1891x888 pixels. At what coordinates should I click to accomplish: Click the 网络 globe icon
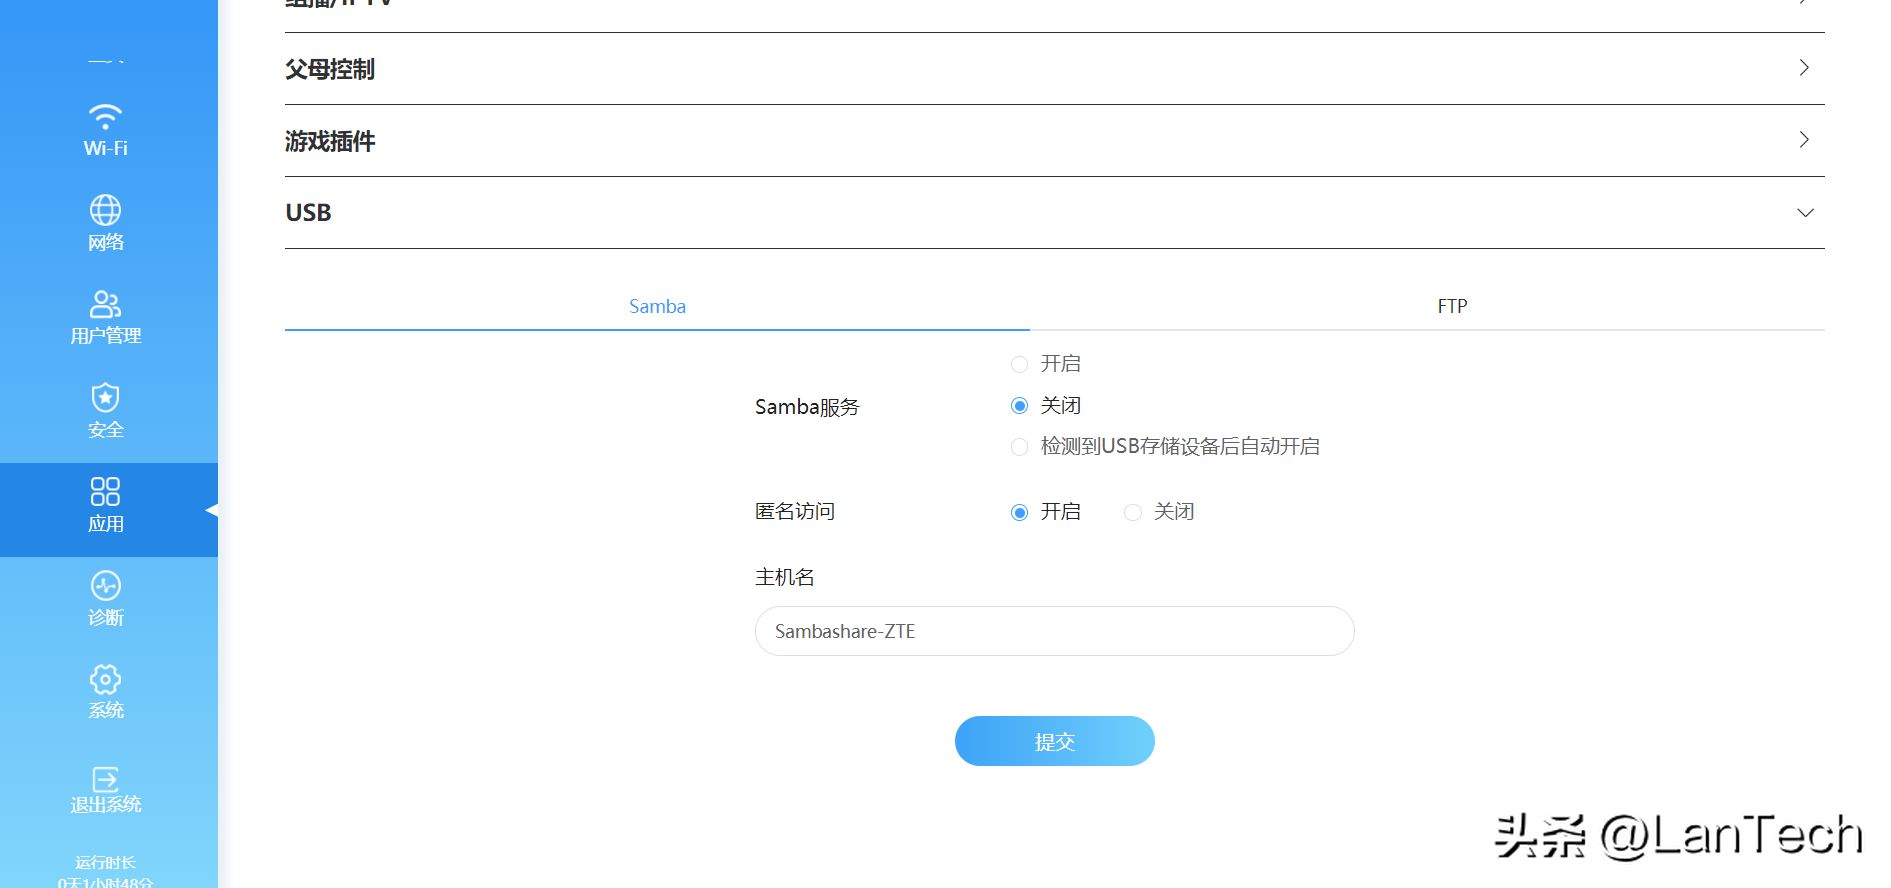coord(105,210)
